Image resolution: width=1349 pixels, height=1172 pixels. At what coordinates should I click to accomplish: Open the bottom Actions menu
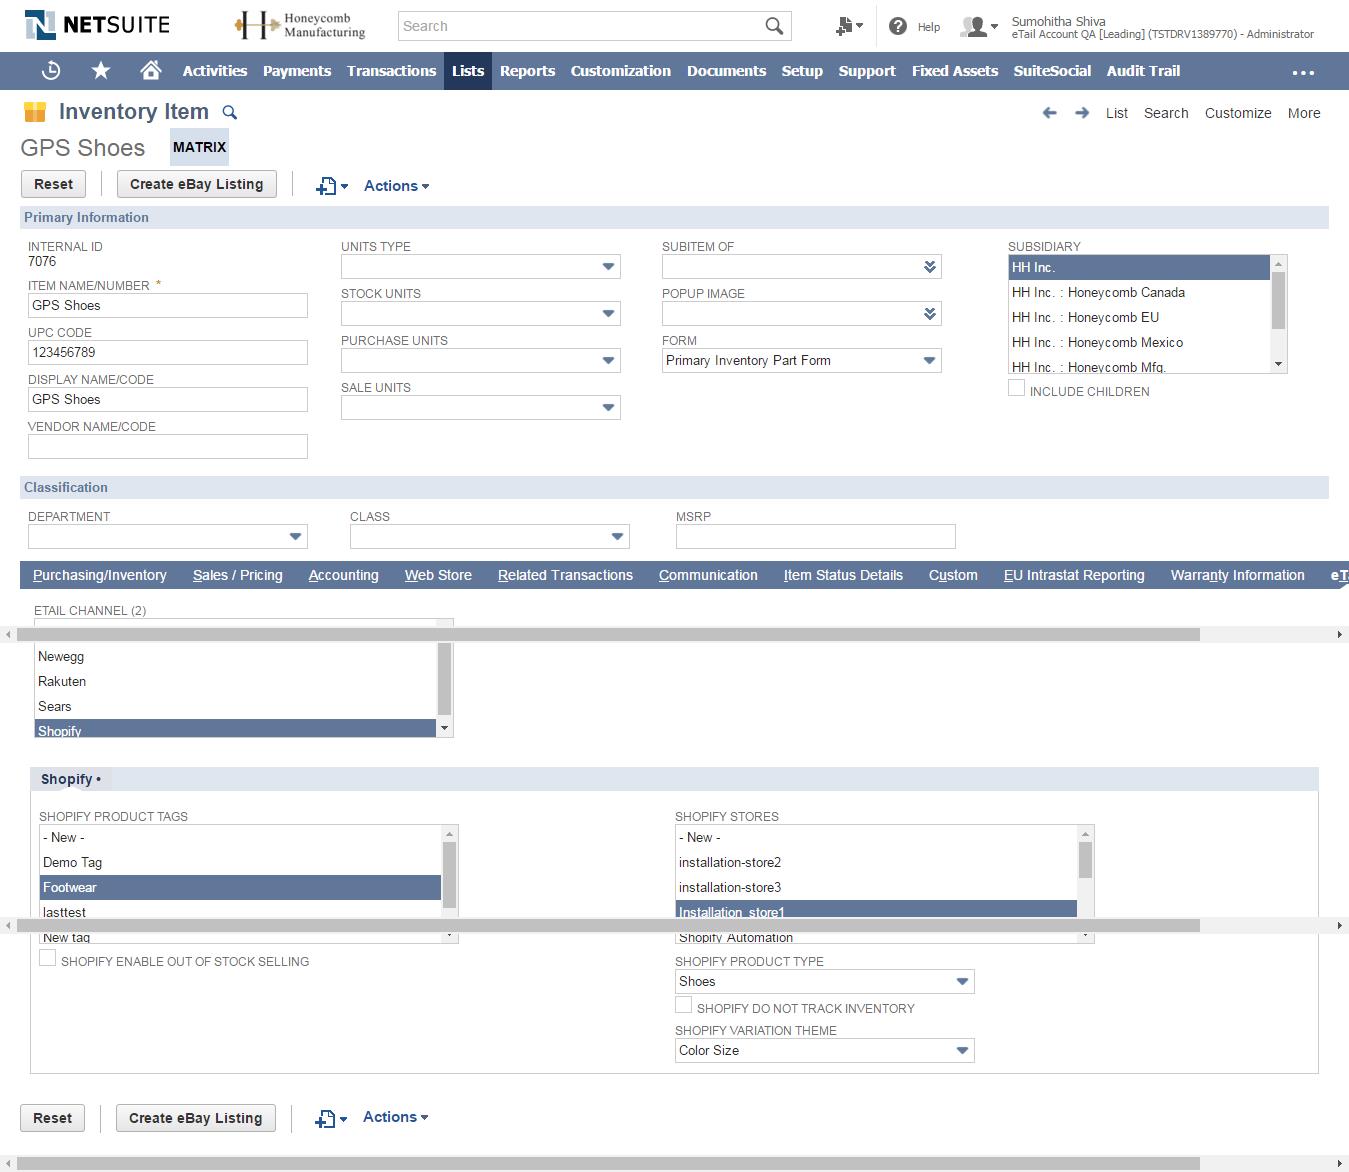point(395,1117)
